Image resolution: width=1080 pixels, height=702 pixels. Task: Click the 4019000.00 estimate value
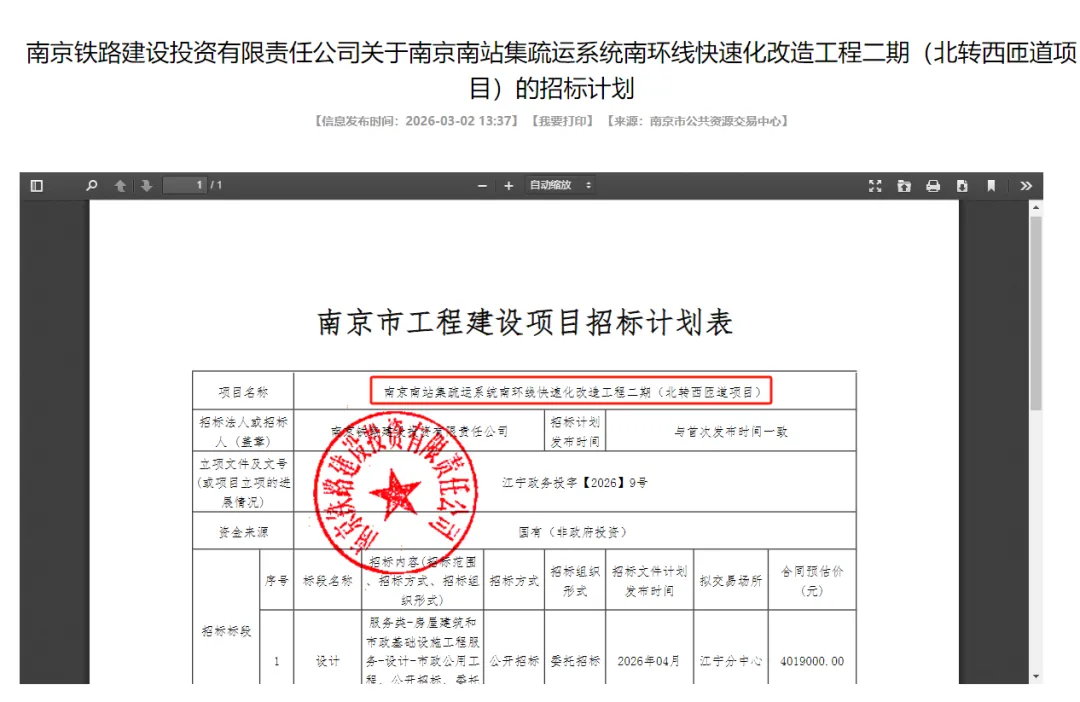coord(812,661)
